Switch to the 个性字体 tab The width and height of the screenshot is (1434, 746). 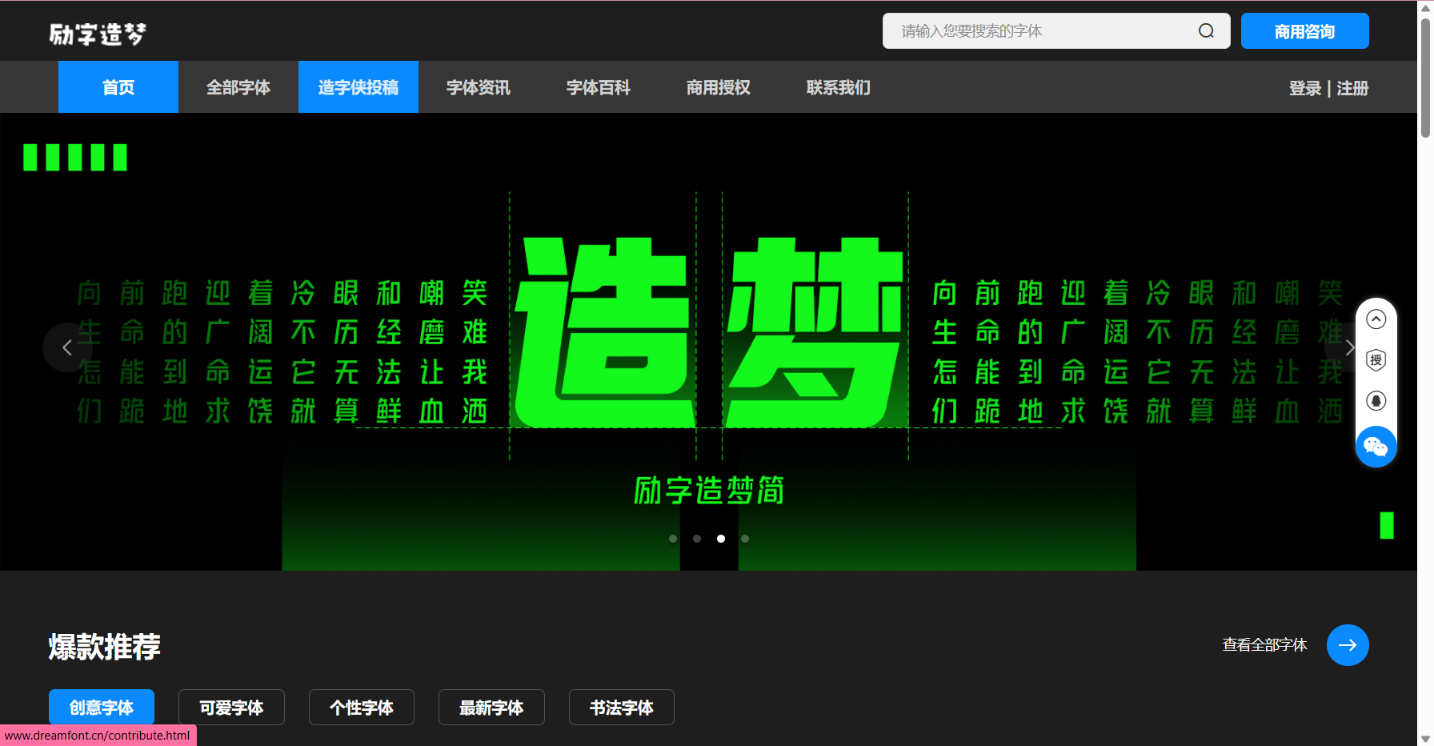tap(361, 707)
